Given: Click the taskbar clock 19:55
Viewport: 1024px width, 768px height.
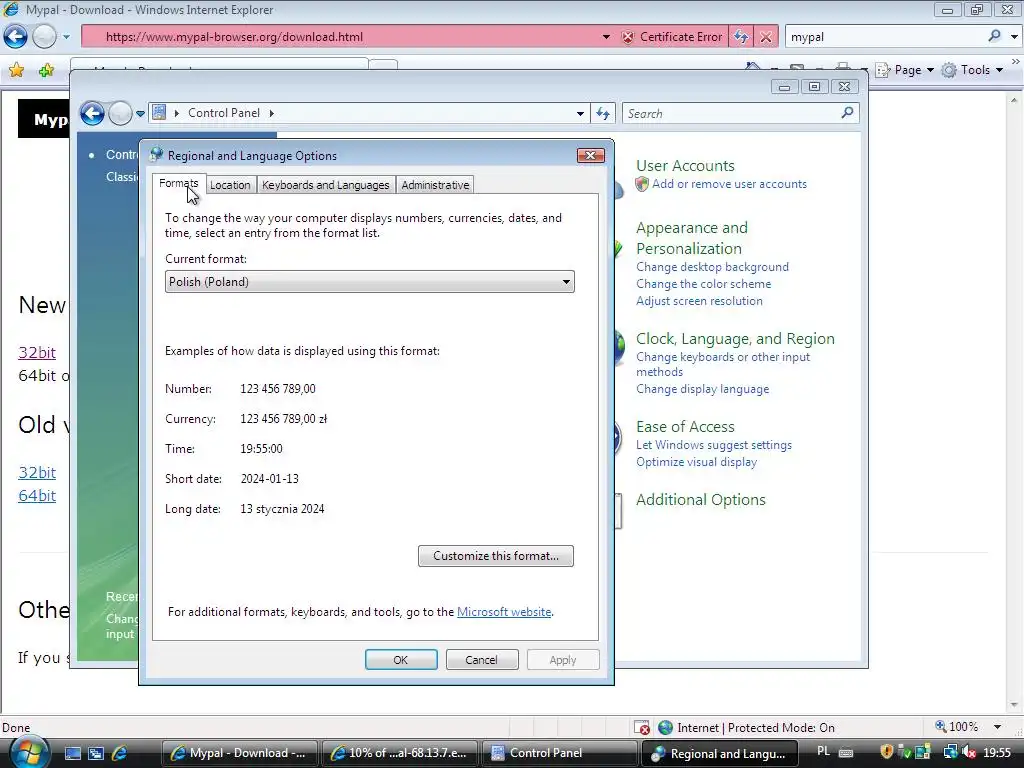Looking at the screenshot, I should click(x=997, y=753).
